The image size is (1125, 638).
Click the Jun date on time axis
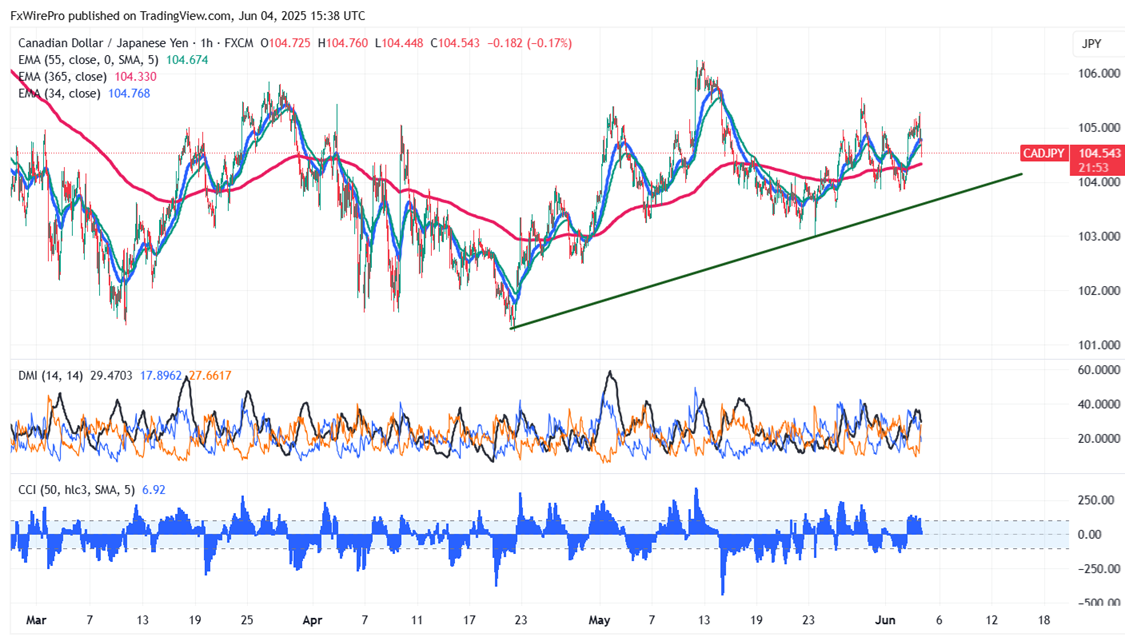[x=885, y=620]
